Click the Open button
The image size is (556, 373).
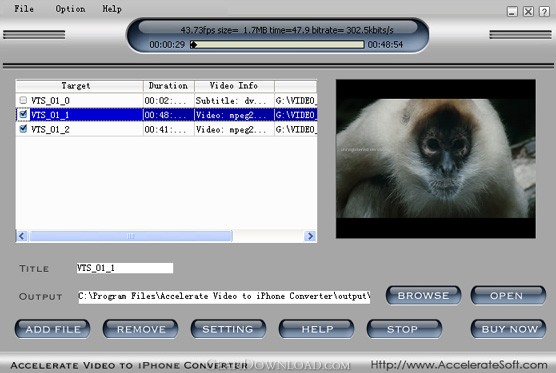coord(508,296)
